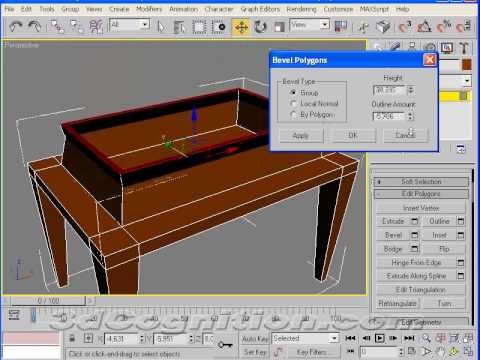
Task: Expand the Edit Geometry rollout
Action: pos(421,322)
